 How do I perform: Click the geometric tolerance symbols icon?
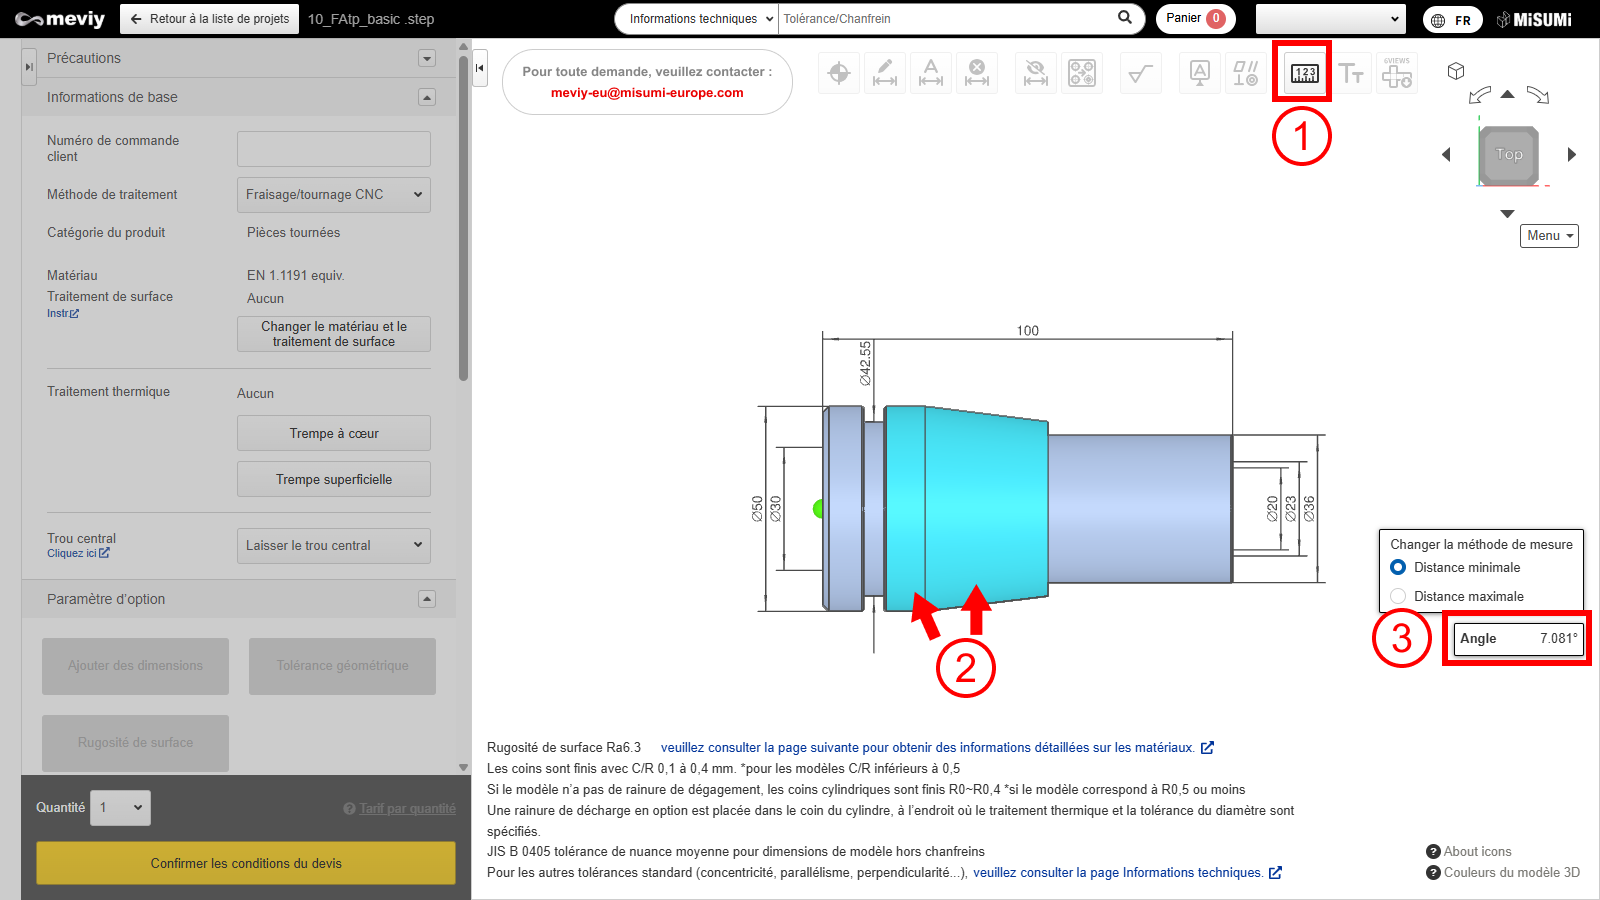pyautogui.click(x=1245, y=73)
